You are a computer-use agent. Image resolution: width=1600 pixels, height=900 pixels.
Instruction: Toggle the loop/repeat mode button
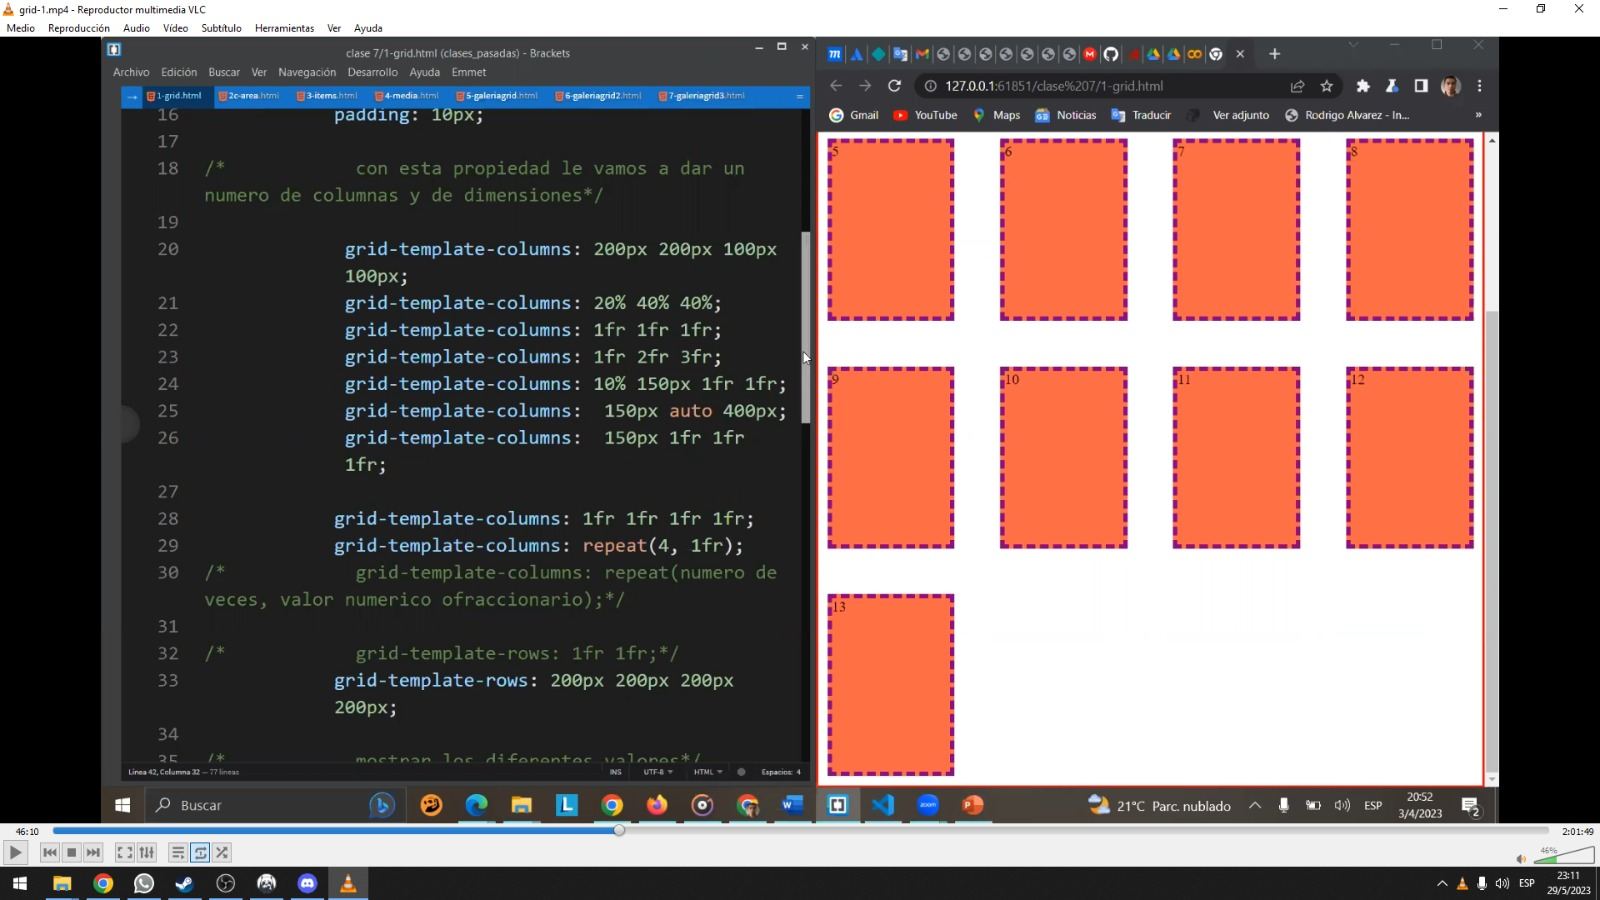(x=200, y=853)
